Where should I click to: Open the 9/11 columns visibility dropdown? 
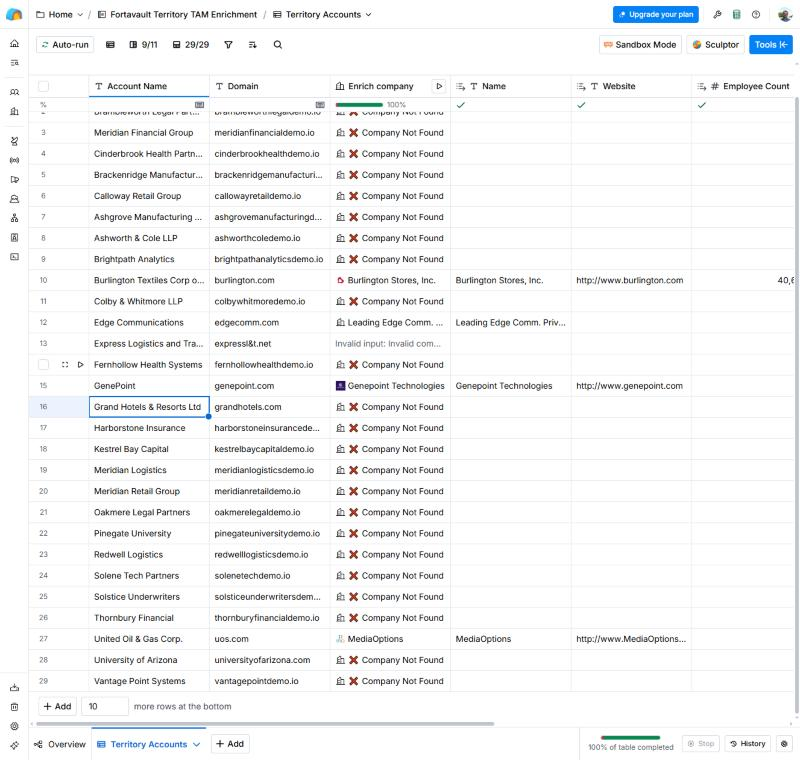pos(143,45)
